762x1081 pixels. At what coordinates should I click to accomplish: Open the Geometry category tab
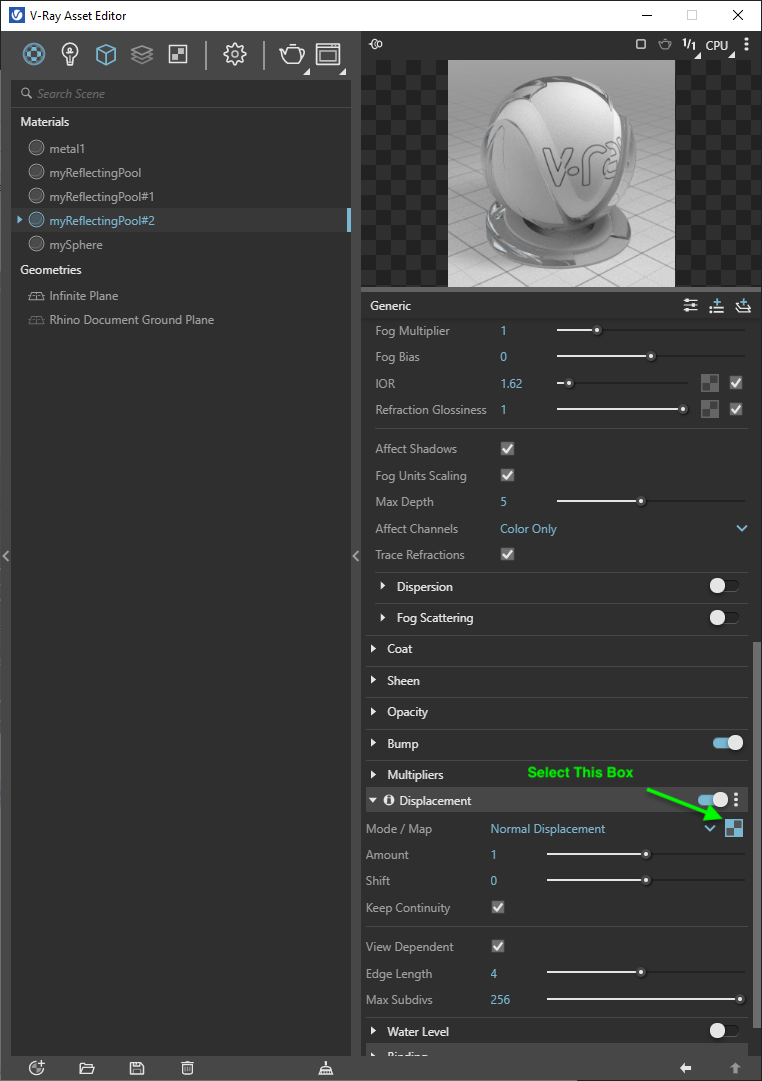[106, 54]
